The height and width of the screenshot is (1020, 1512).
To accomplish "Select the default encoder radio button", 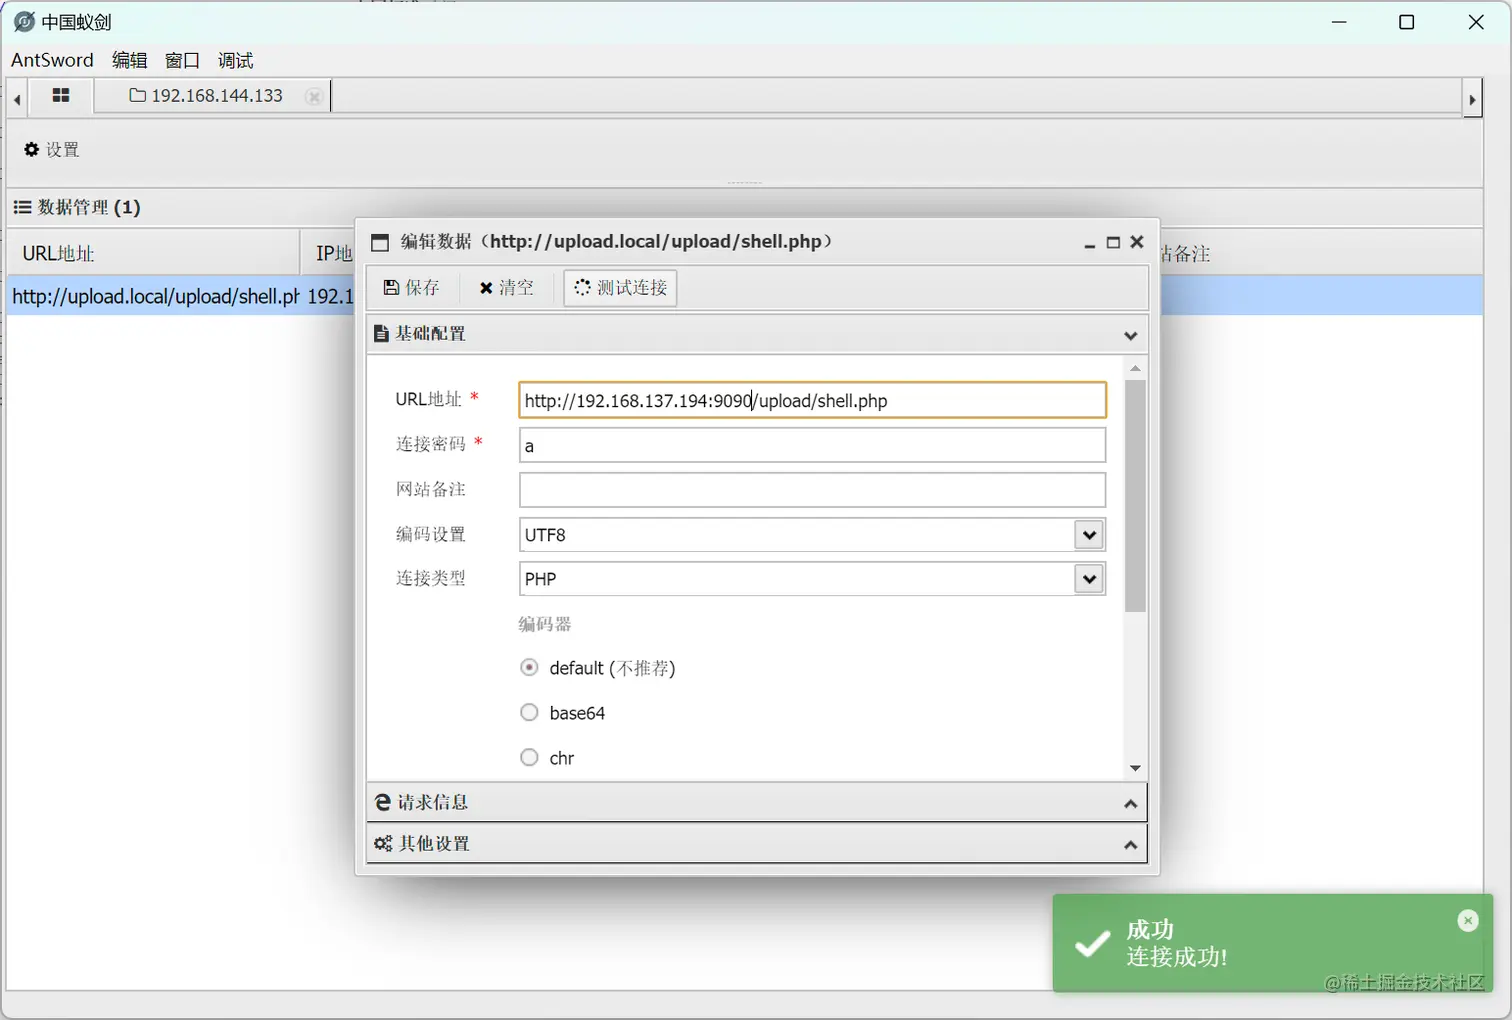I will click(x=529, y=667).
